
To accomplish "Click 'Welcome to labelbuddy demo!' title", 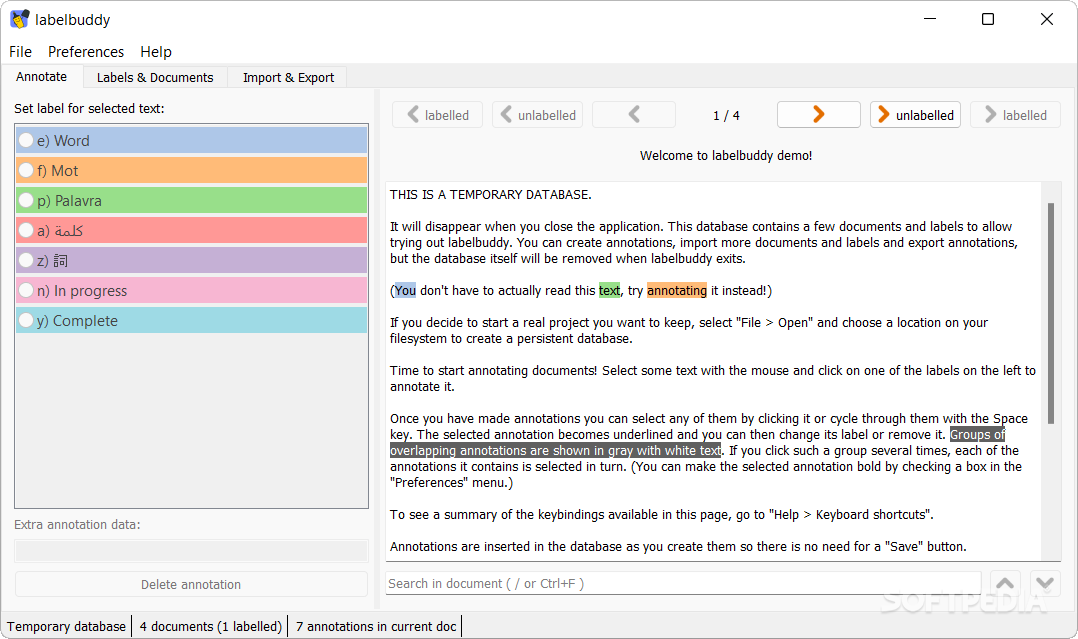I will (x=726, y=155).
